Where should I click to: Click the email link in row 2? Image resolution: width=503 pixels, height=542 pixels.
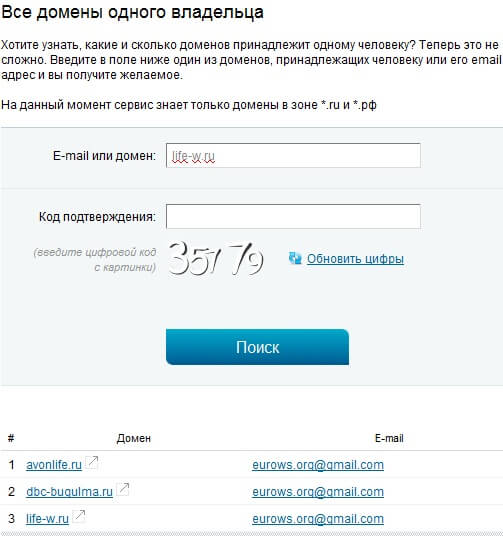(x=318, y=492)
